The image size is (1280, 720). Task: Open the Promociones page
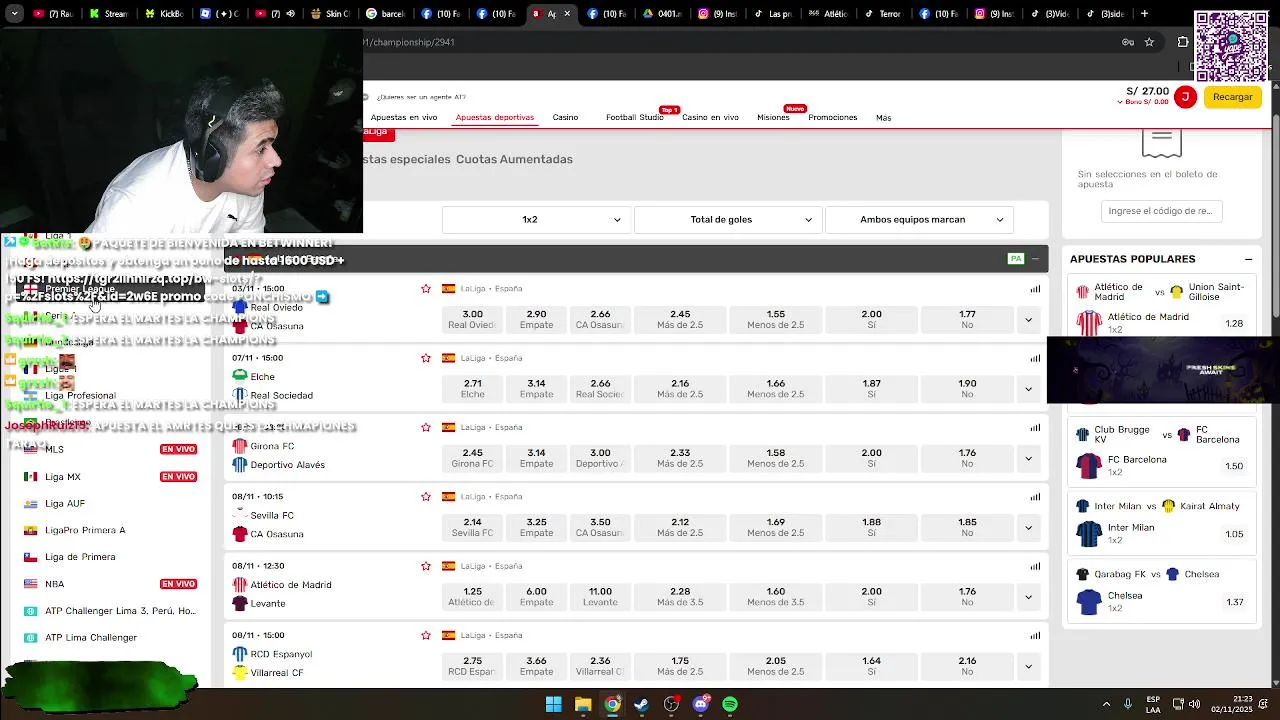pyautogui.click(x=833, y=117)
